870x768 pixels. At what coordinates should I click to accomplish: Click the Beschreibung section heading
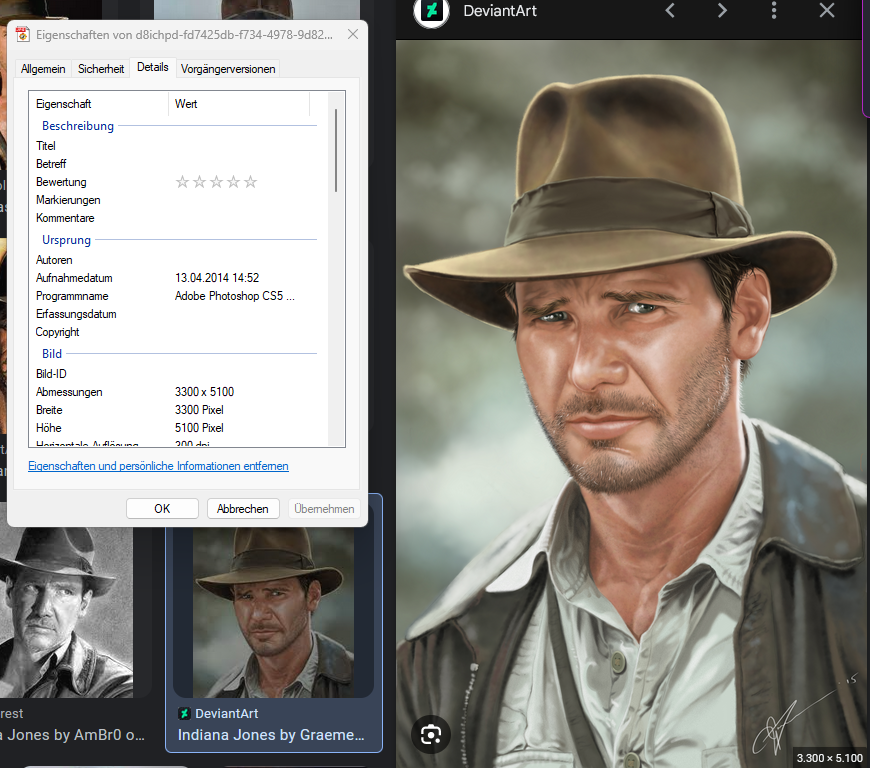78,126
